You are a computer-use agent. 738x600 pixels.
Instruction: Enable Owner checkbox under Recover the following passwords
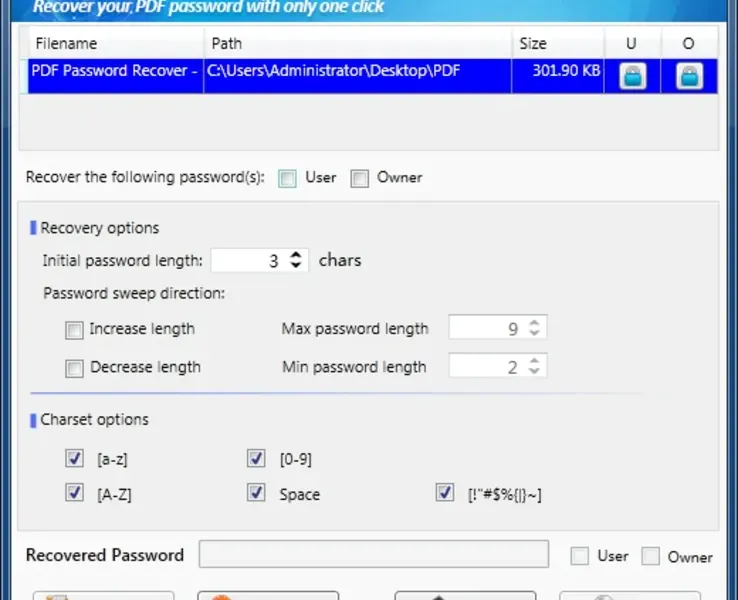pyautogui.click(x=360, y=178)
